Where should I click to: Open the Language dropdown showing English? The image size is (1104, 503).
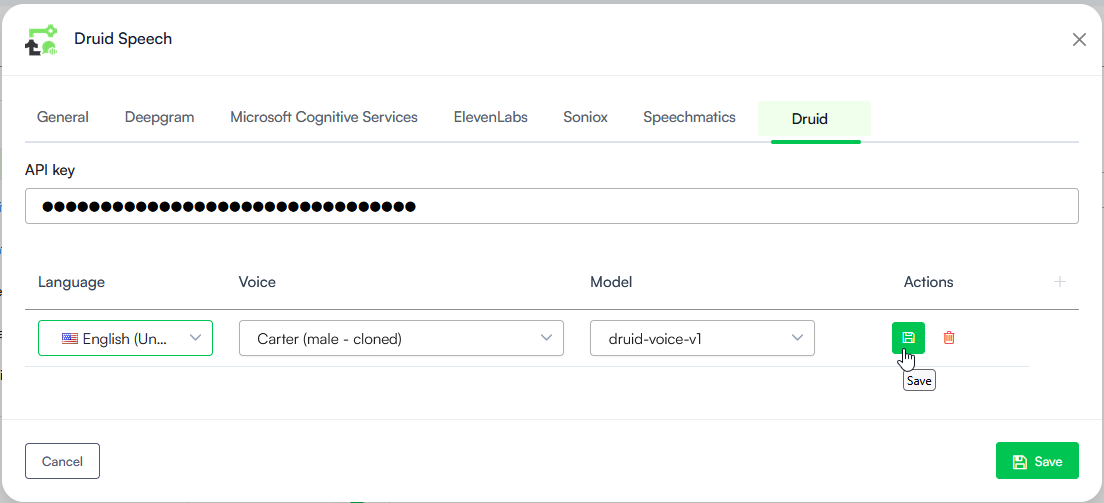click(125, 338)
